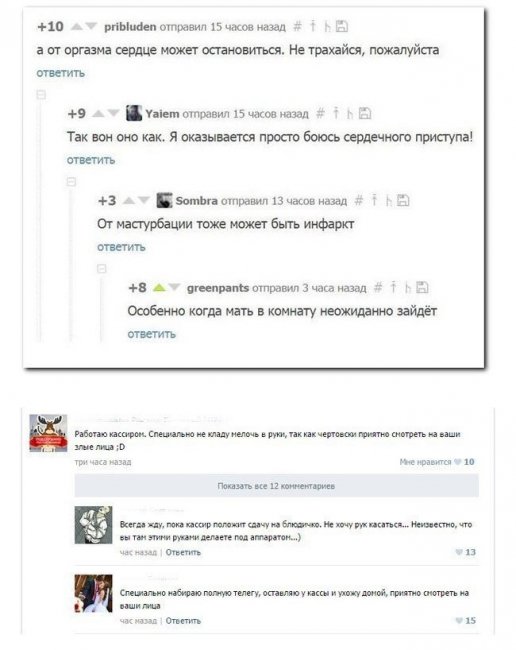
Task: Open Sombra's user profile link
Action: click(196, 201)
